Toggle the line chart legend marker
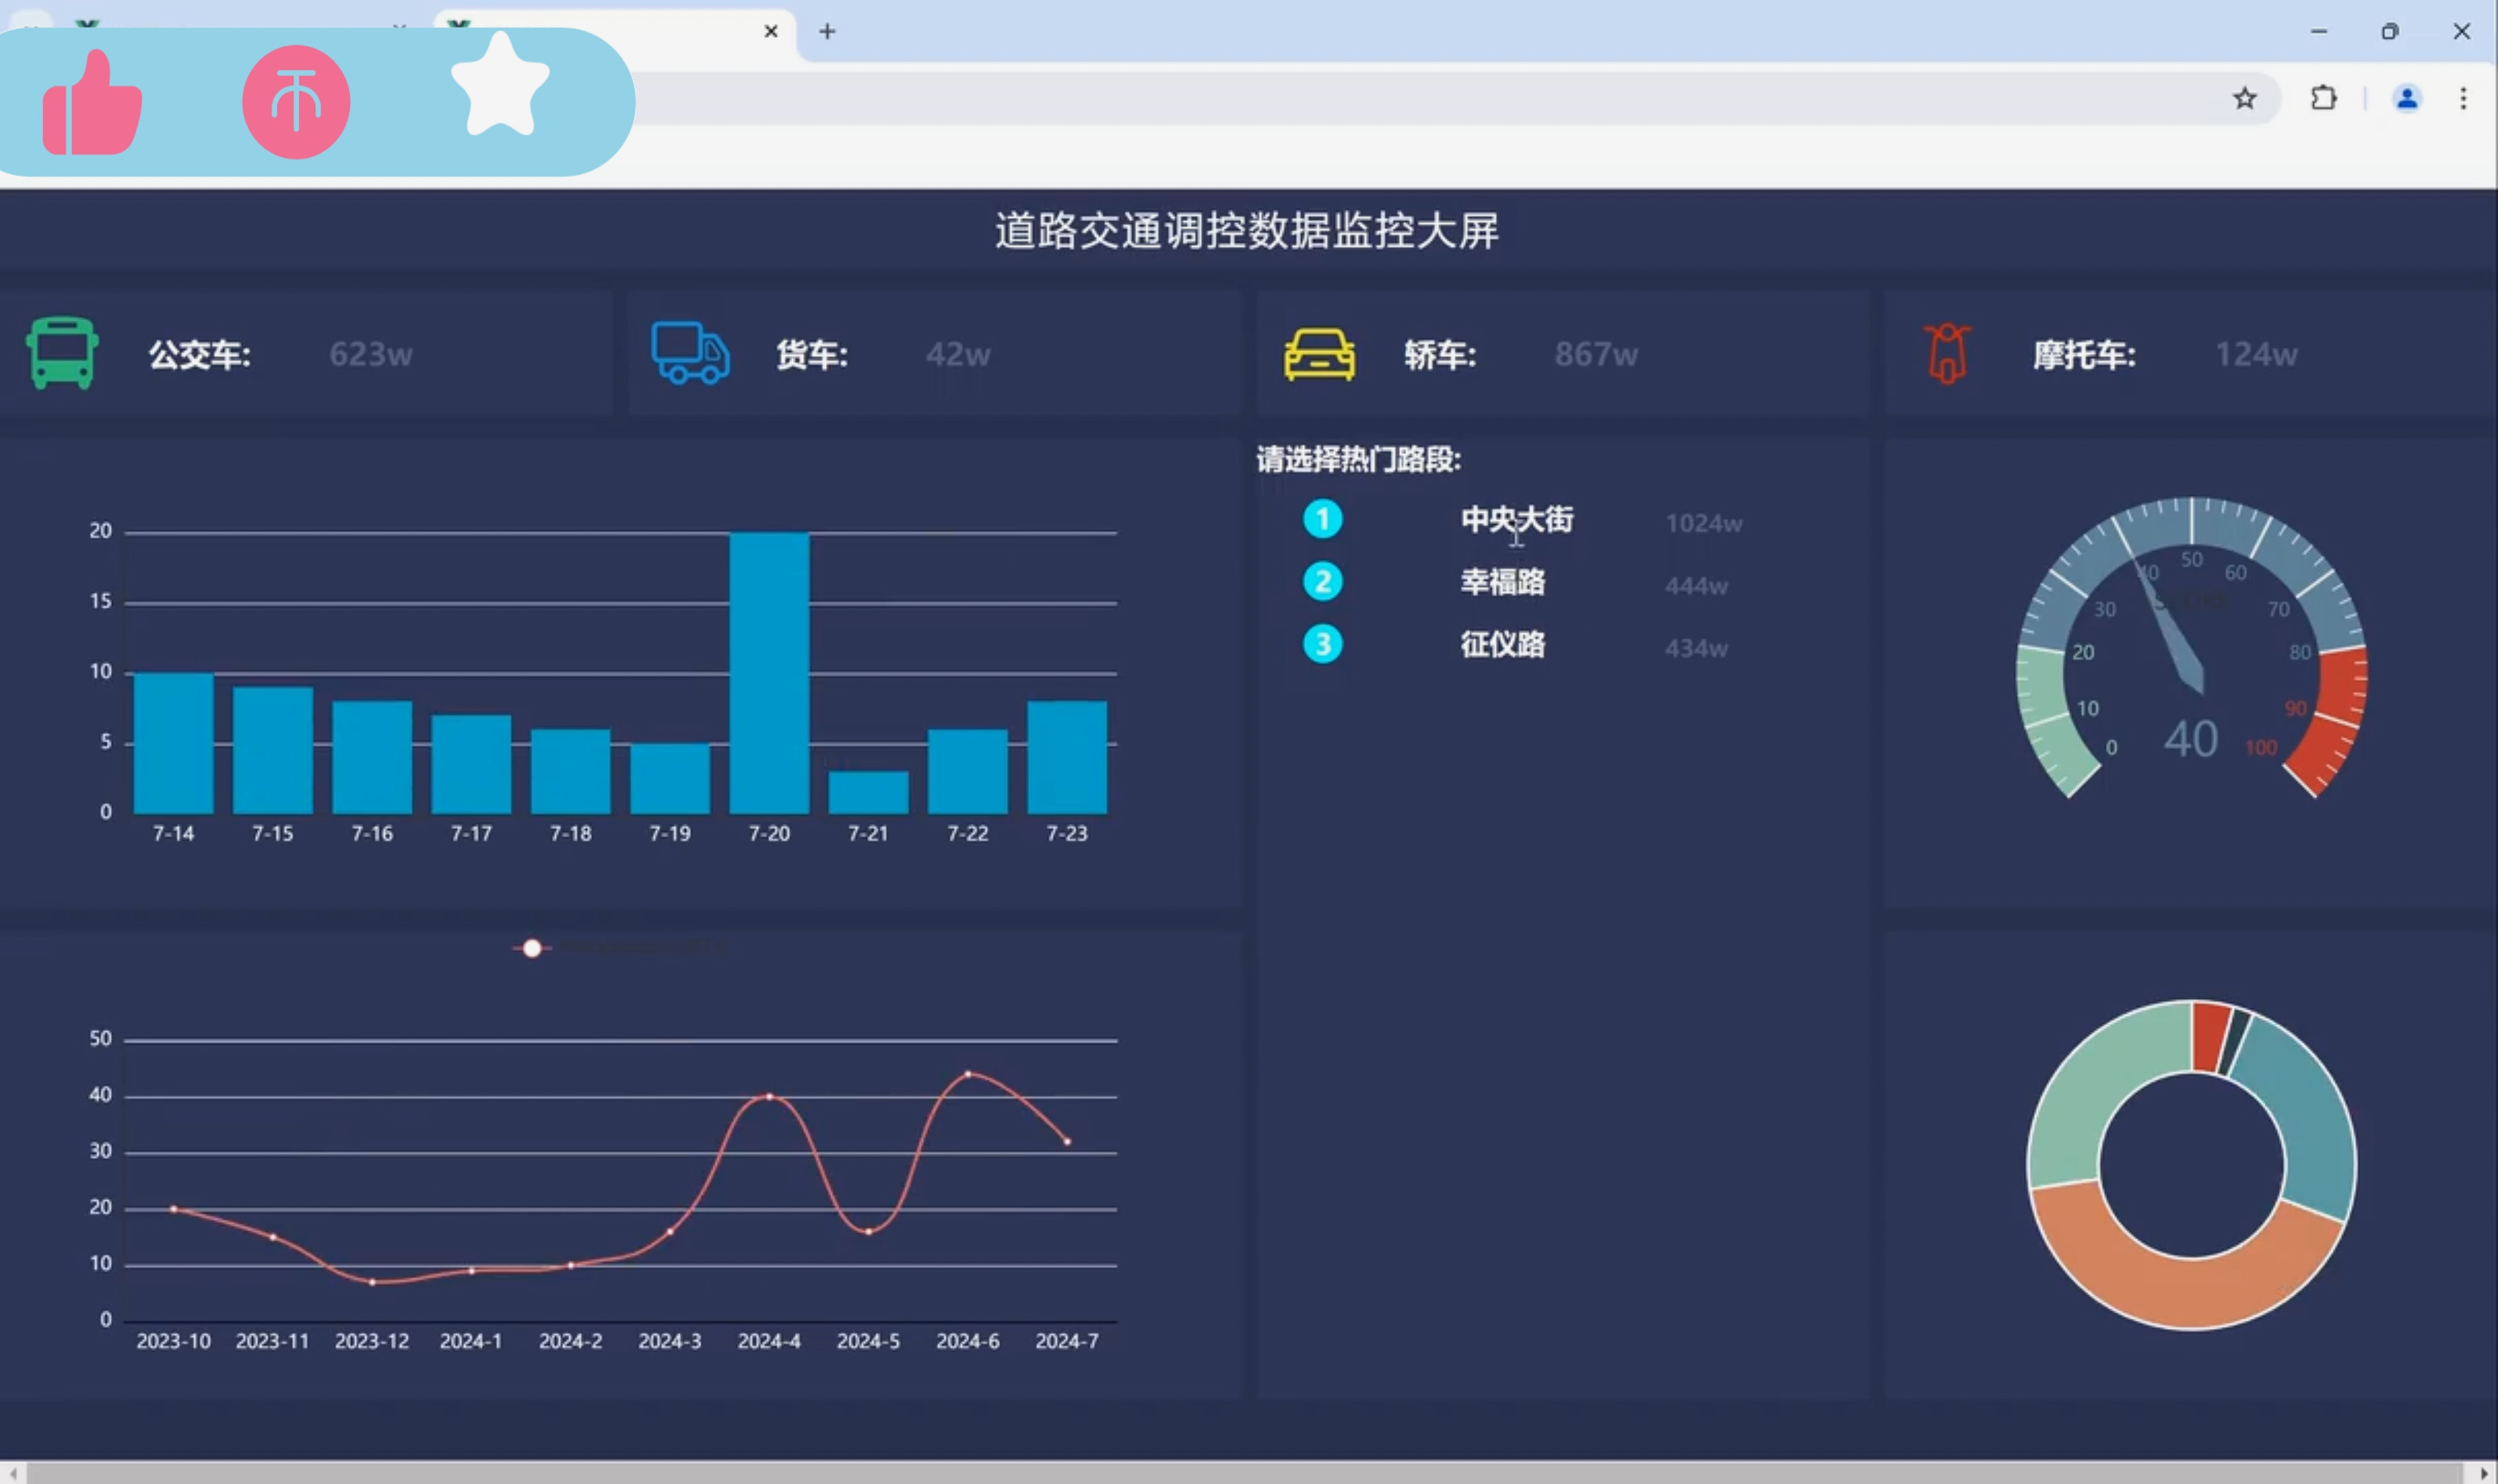Viewport: 2498px width, 1484px height. click(x=532, y=948)
